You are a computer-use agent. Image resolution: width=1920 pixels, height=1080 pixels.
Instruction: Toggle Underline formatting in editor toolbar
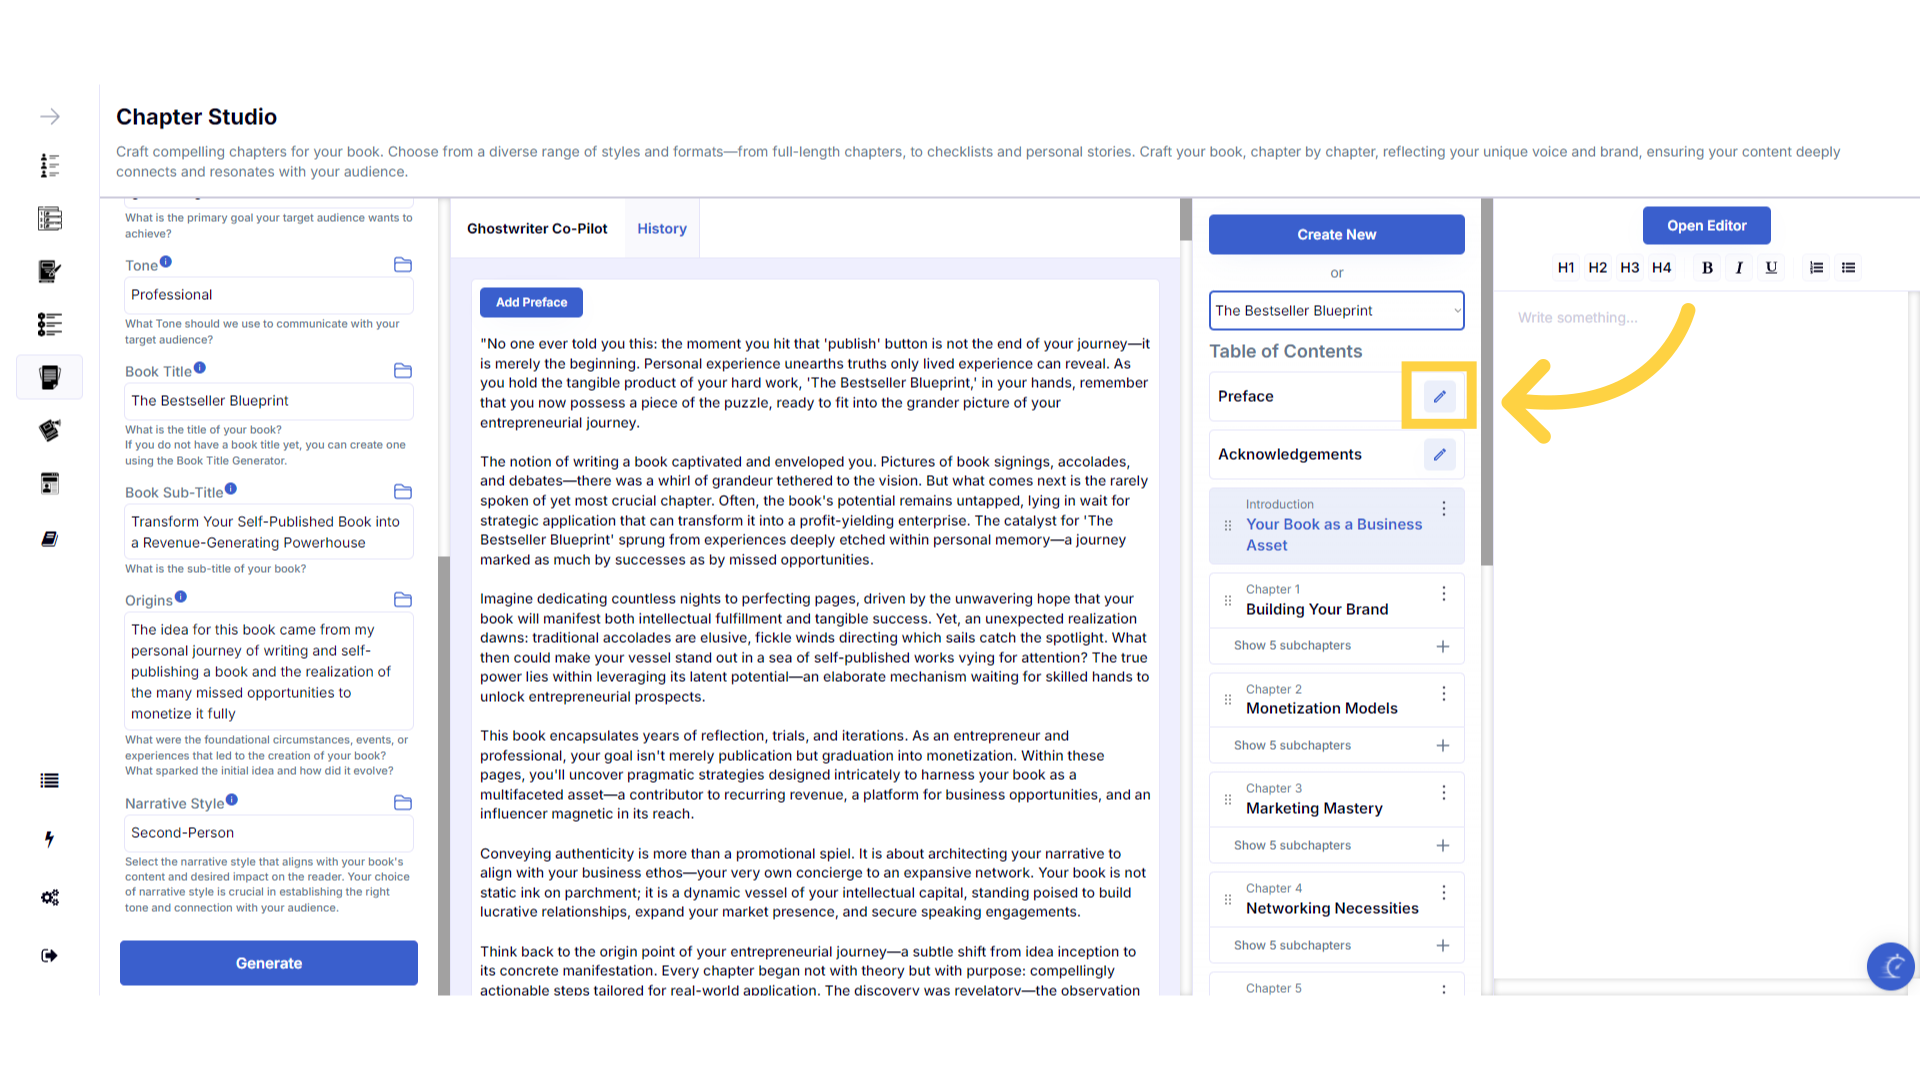click(1771, 268)
